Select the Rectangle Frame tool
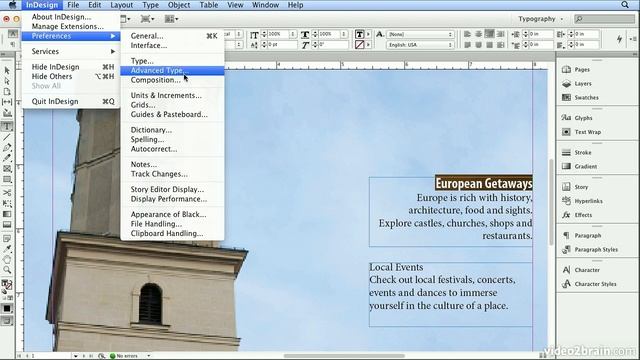 point(7,169)
